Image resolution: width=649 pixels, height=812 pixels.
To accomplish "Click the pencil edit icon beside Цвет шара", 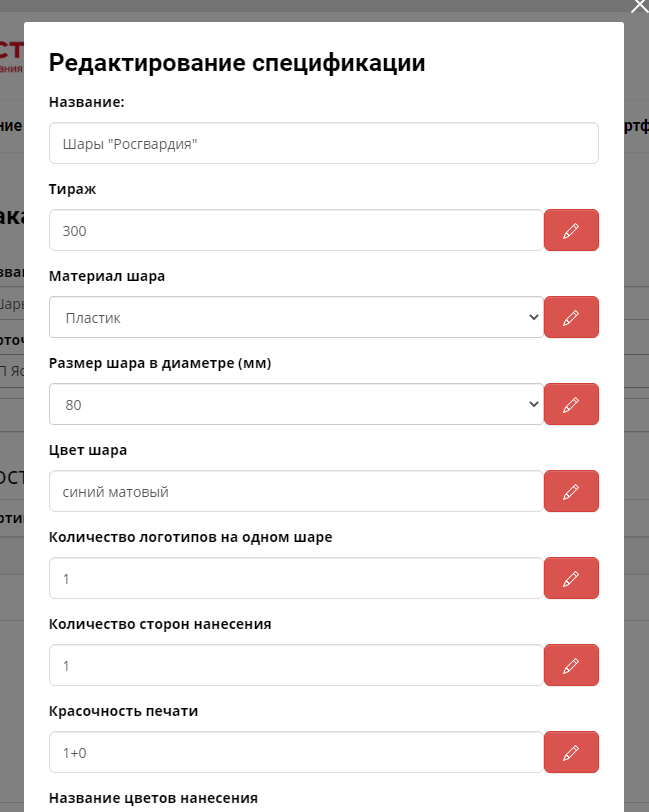I will coord(571,492).
